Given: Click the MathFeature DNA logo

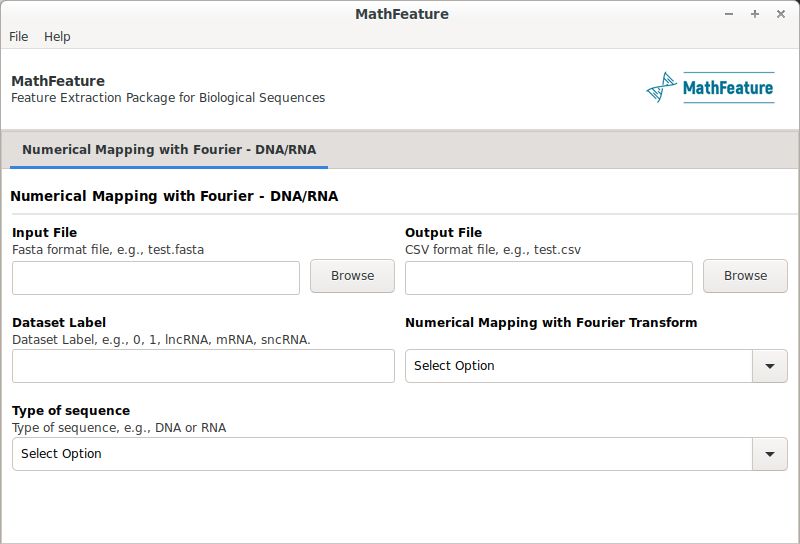Looking at the screenshot, I should click(x=710, y=88).
